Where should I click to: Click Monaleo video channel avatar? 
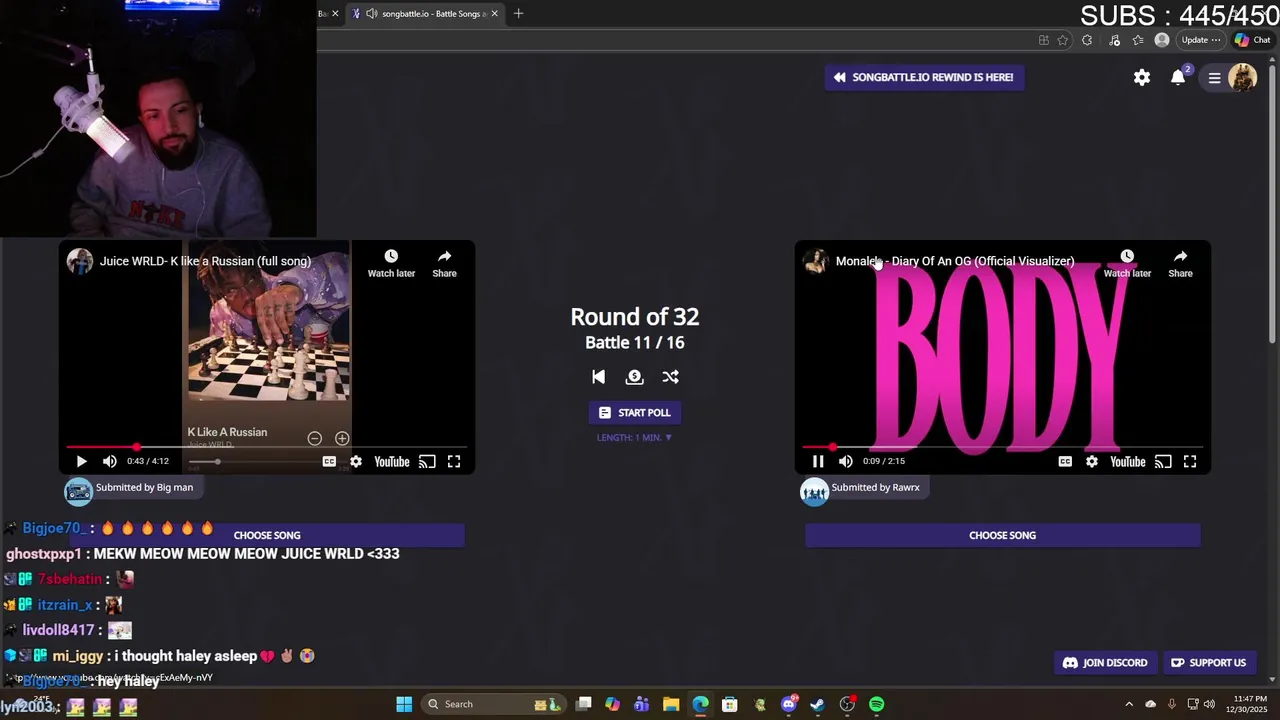pyautogui.click(x=816, y=261)
